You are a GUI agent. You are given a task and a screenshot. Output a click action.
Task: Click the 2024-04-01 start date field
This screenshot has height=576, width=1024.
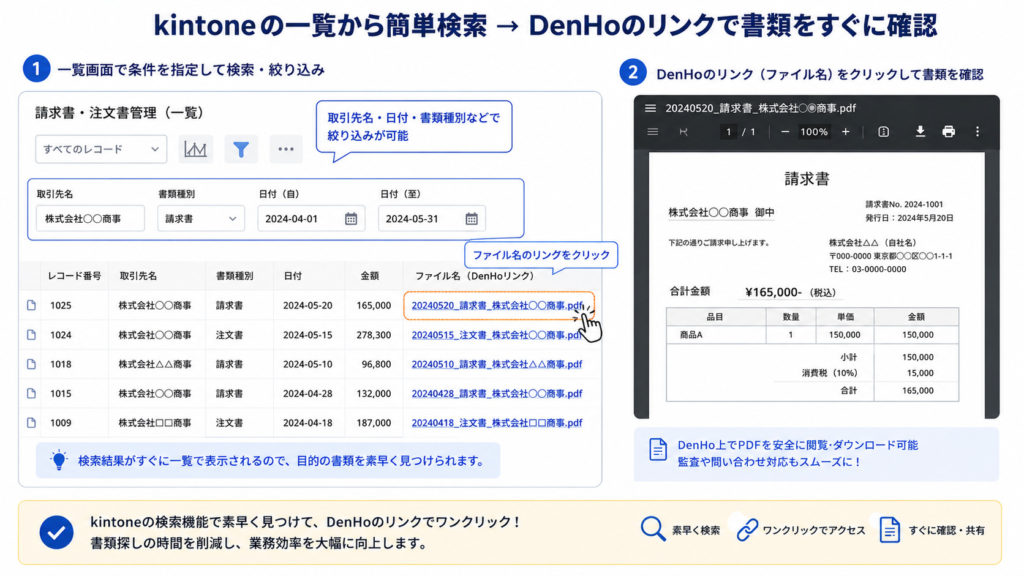point(311,219)
